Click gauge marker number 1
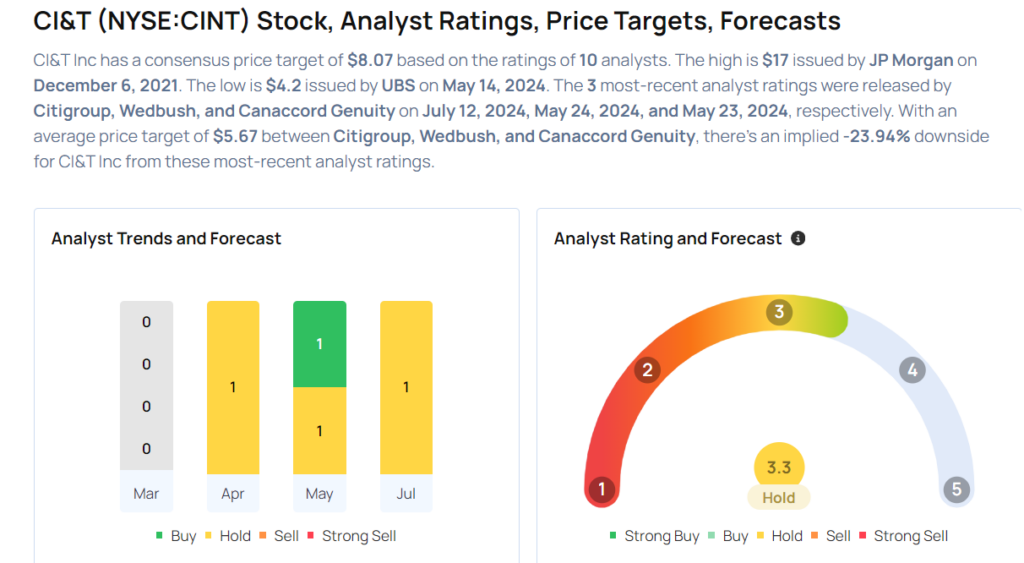This screenshot has width=1024, height=563. [x=601, y=489]
